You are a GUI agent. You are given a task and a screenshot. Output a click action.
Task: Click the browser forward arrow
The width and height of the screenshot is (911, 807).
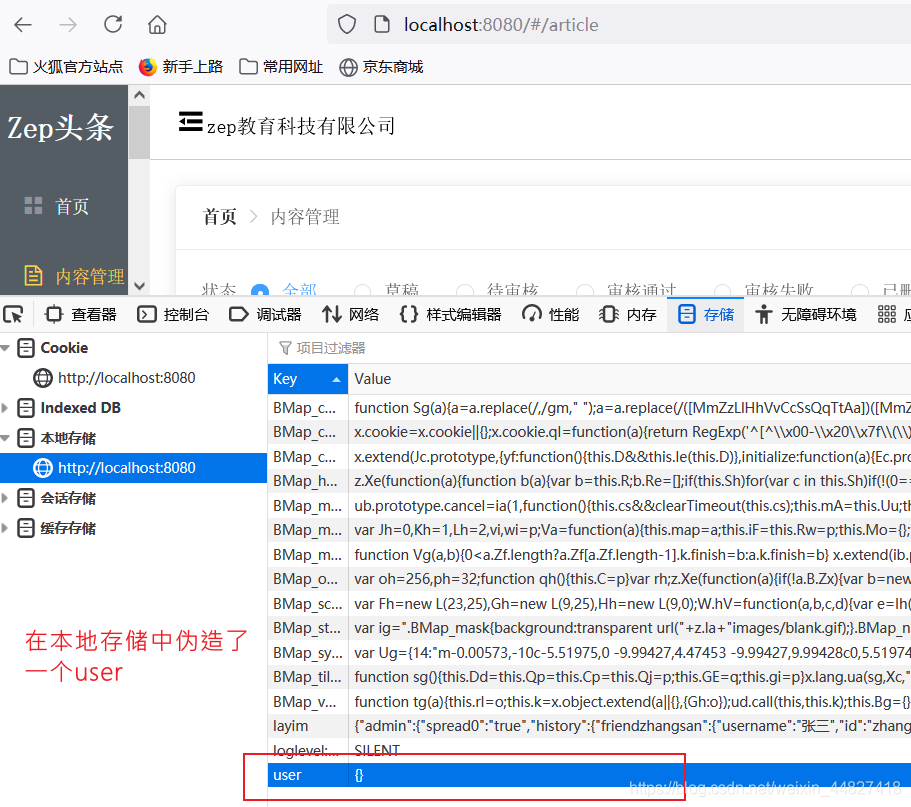[68, 25]
